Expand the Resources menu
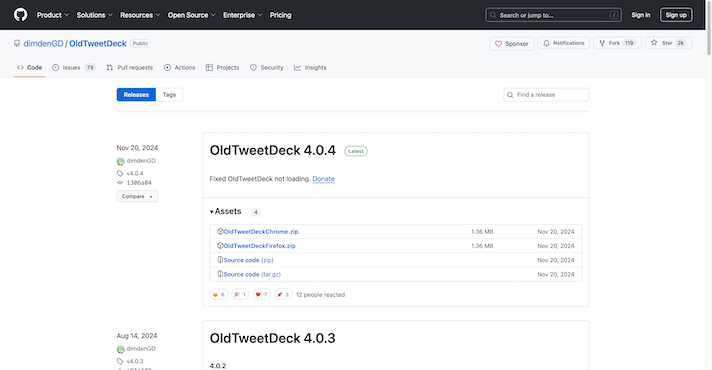 (140, 15)
